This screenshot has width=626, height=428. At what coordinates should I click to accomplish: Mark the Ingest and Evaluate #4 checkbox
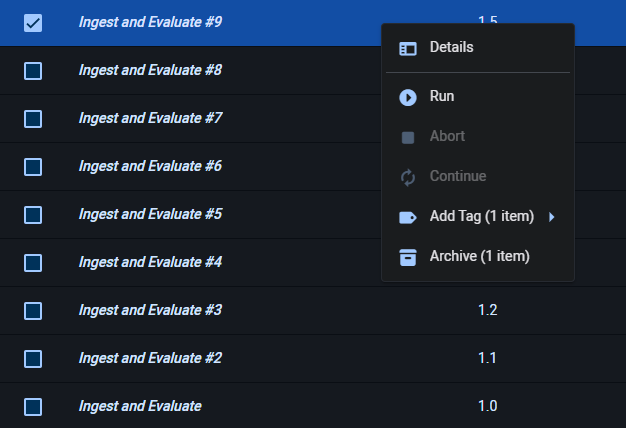[33, 263]
